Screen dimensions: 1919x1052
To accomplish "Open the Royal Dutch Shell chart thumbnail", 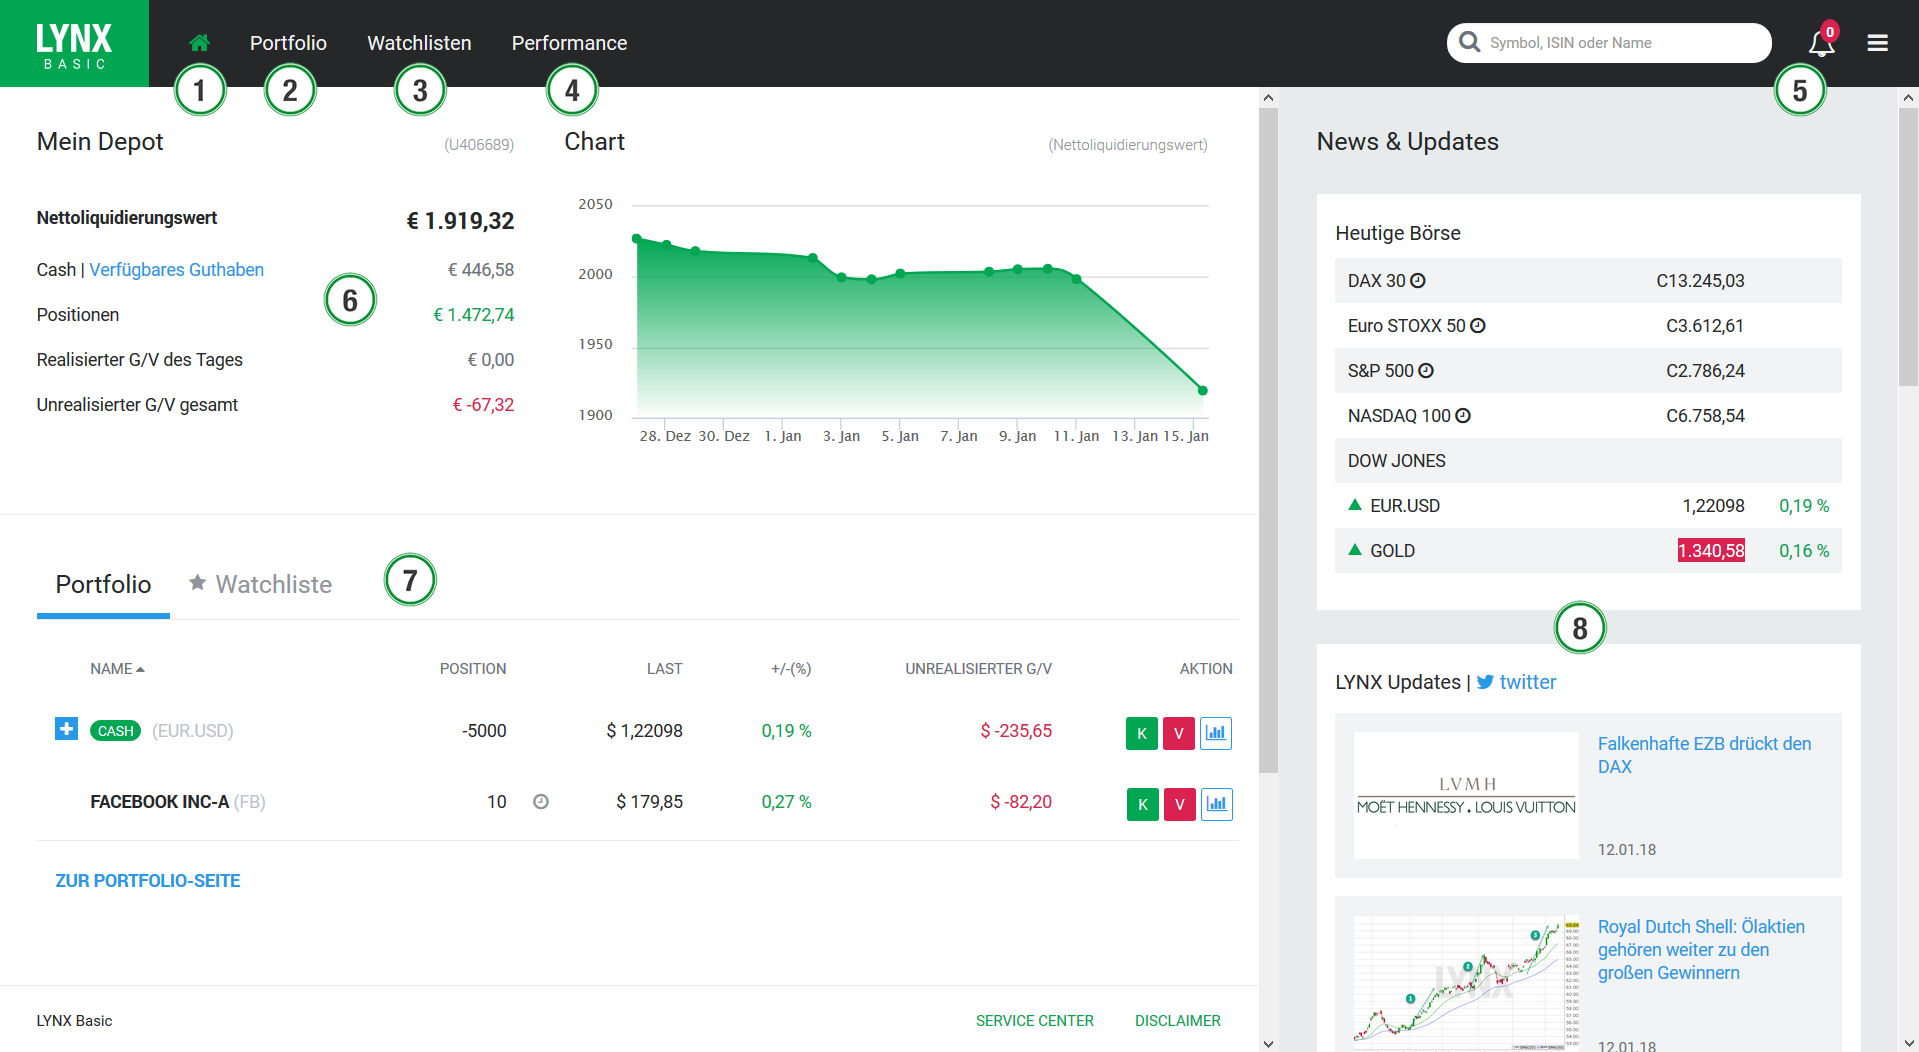I will pyautogui.click(x=1466, y=982).
